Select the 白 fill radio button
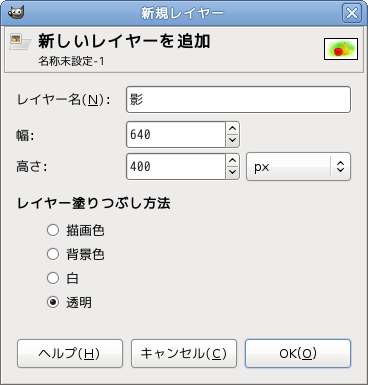The width and height of the screenshot is (368, 385). (53, 278)
